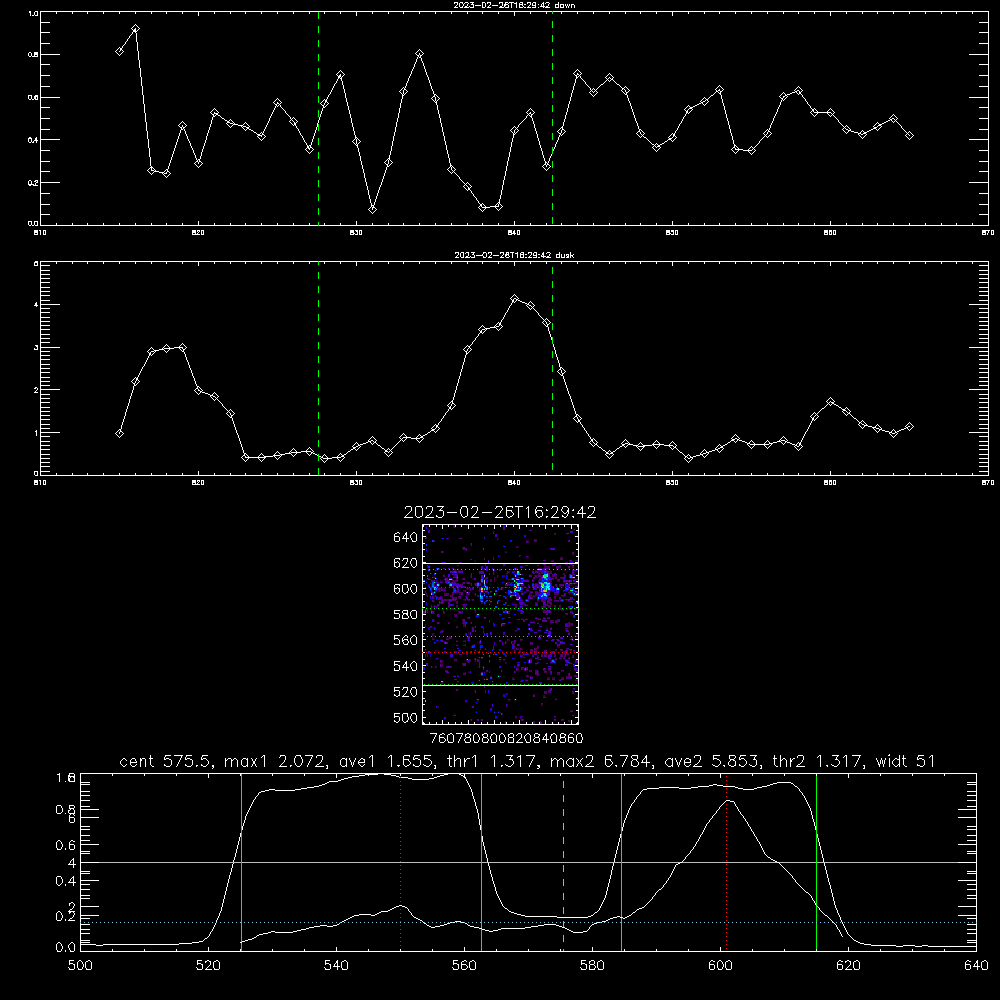Click the y-axis label 3 on the dusk plot
The image size is (1000, 1000).
click(36, 348)
